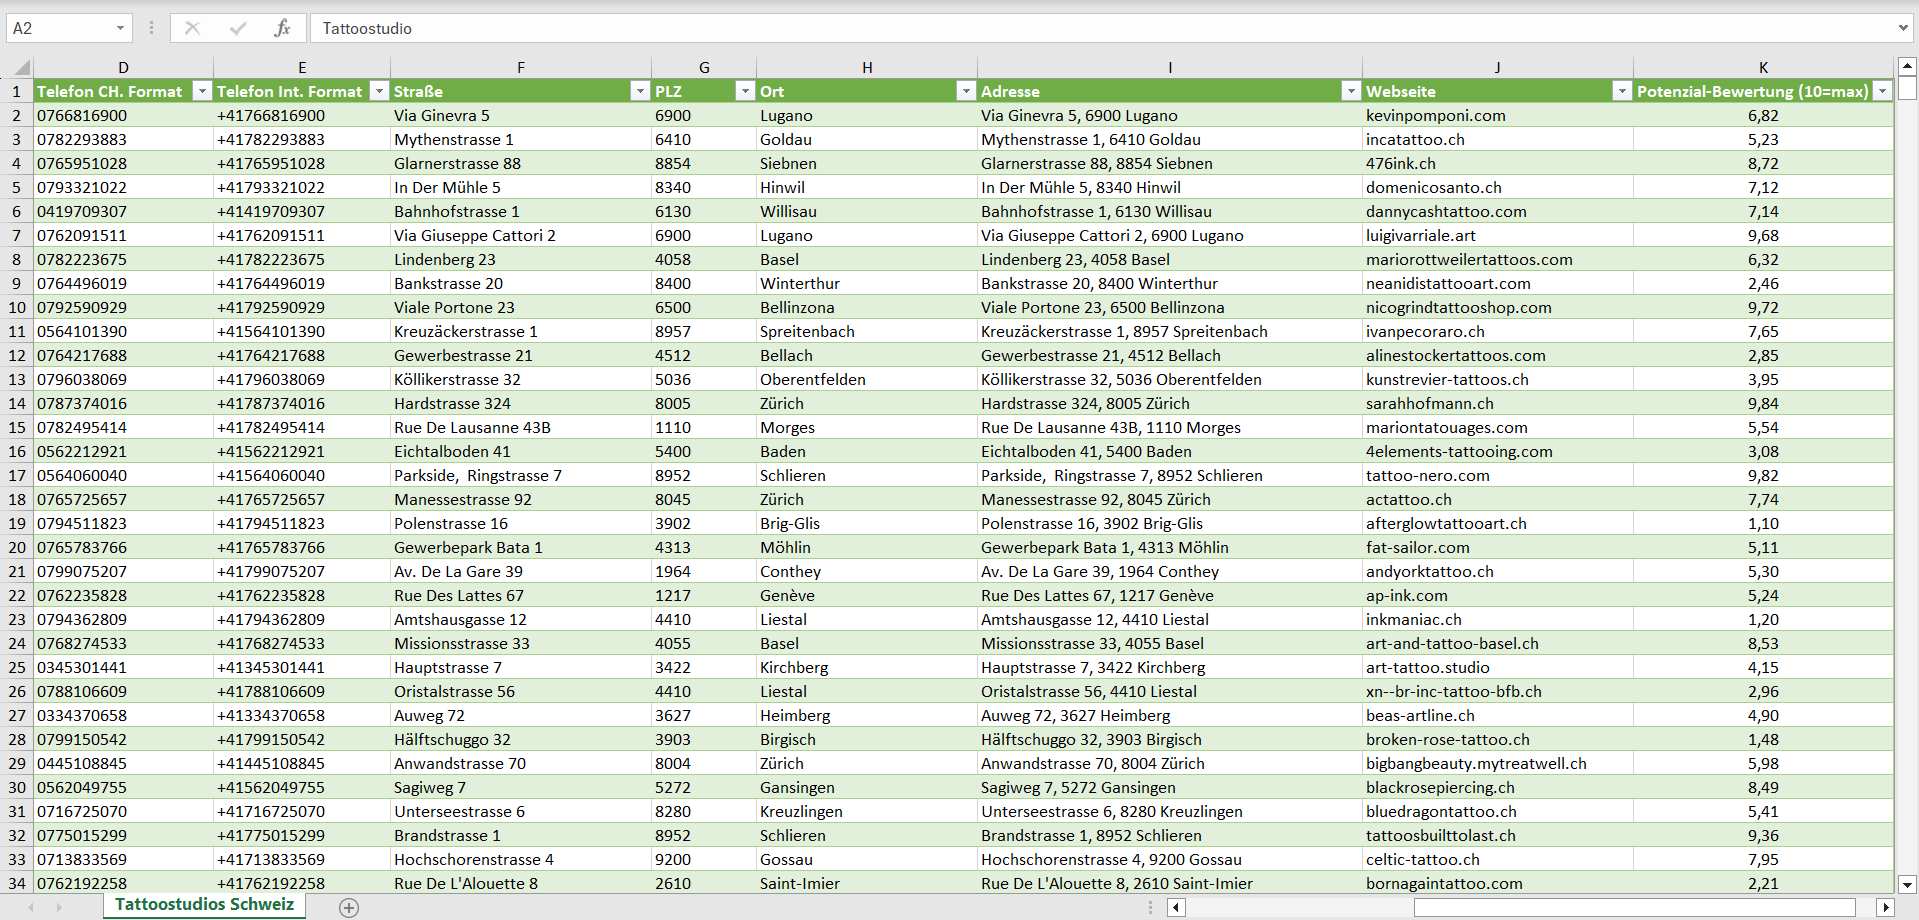
Task: Select column K header
Action: point(1763,67)
